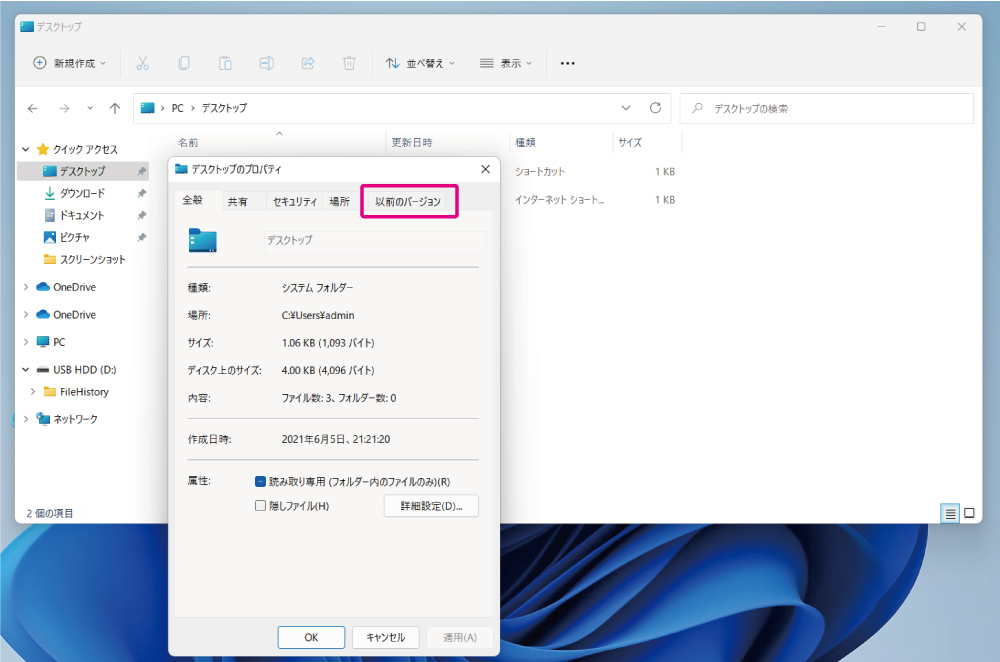Click the Refresh icon beside address bar
1000x662 pixels.
pyautogui.click(x=655, y=108)
